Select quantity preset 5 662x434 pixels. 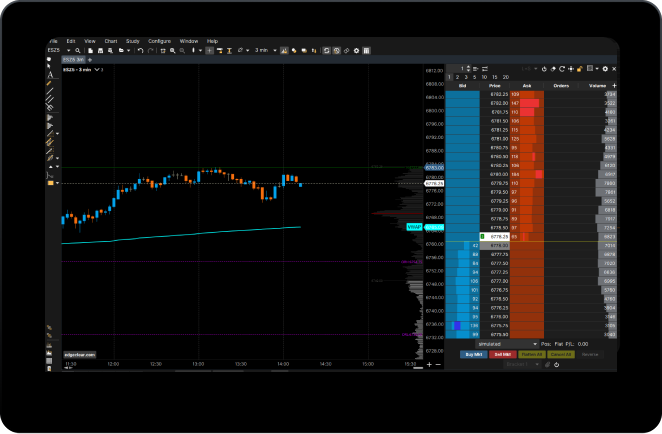pos(476,77)
